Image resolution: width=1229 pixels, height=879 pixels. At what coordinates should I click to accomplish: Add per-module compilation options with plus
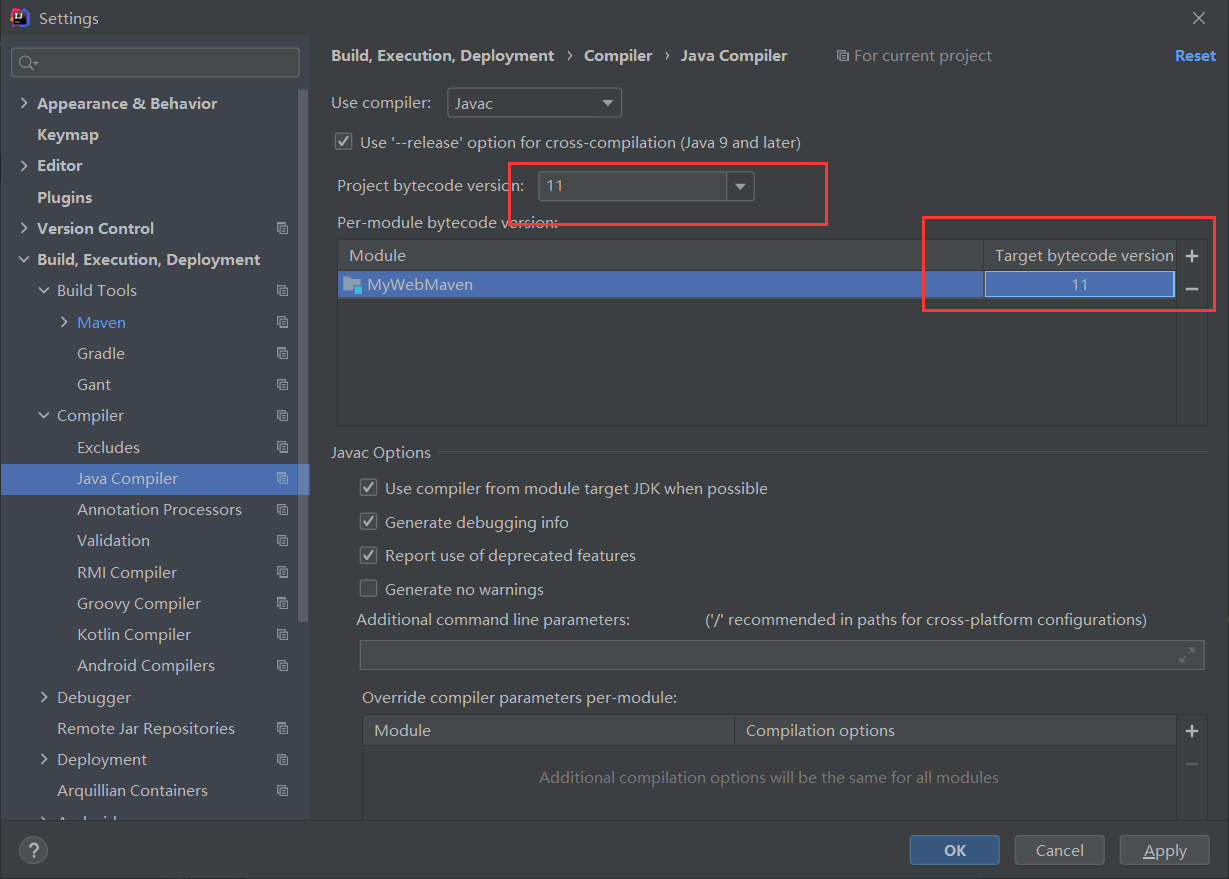[x=1191, y=731]
